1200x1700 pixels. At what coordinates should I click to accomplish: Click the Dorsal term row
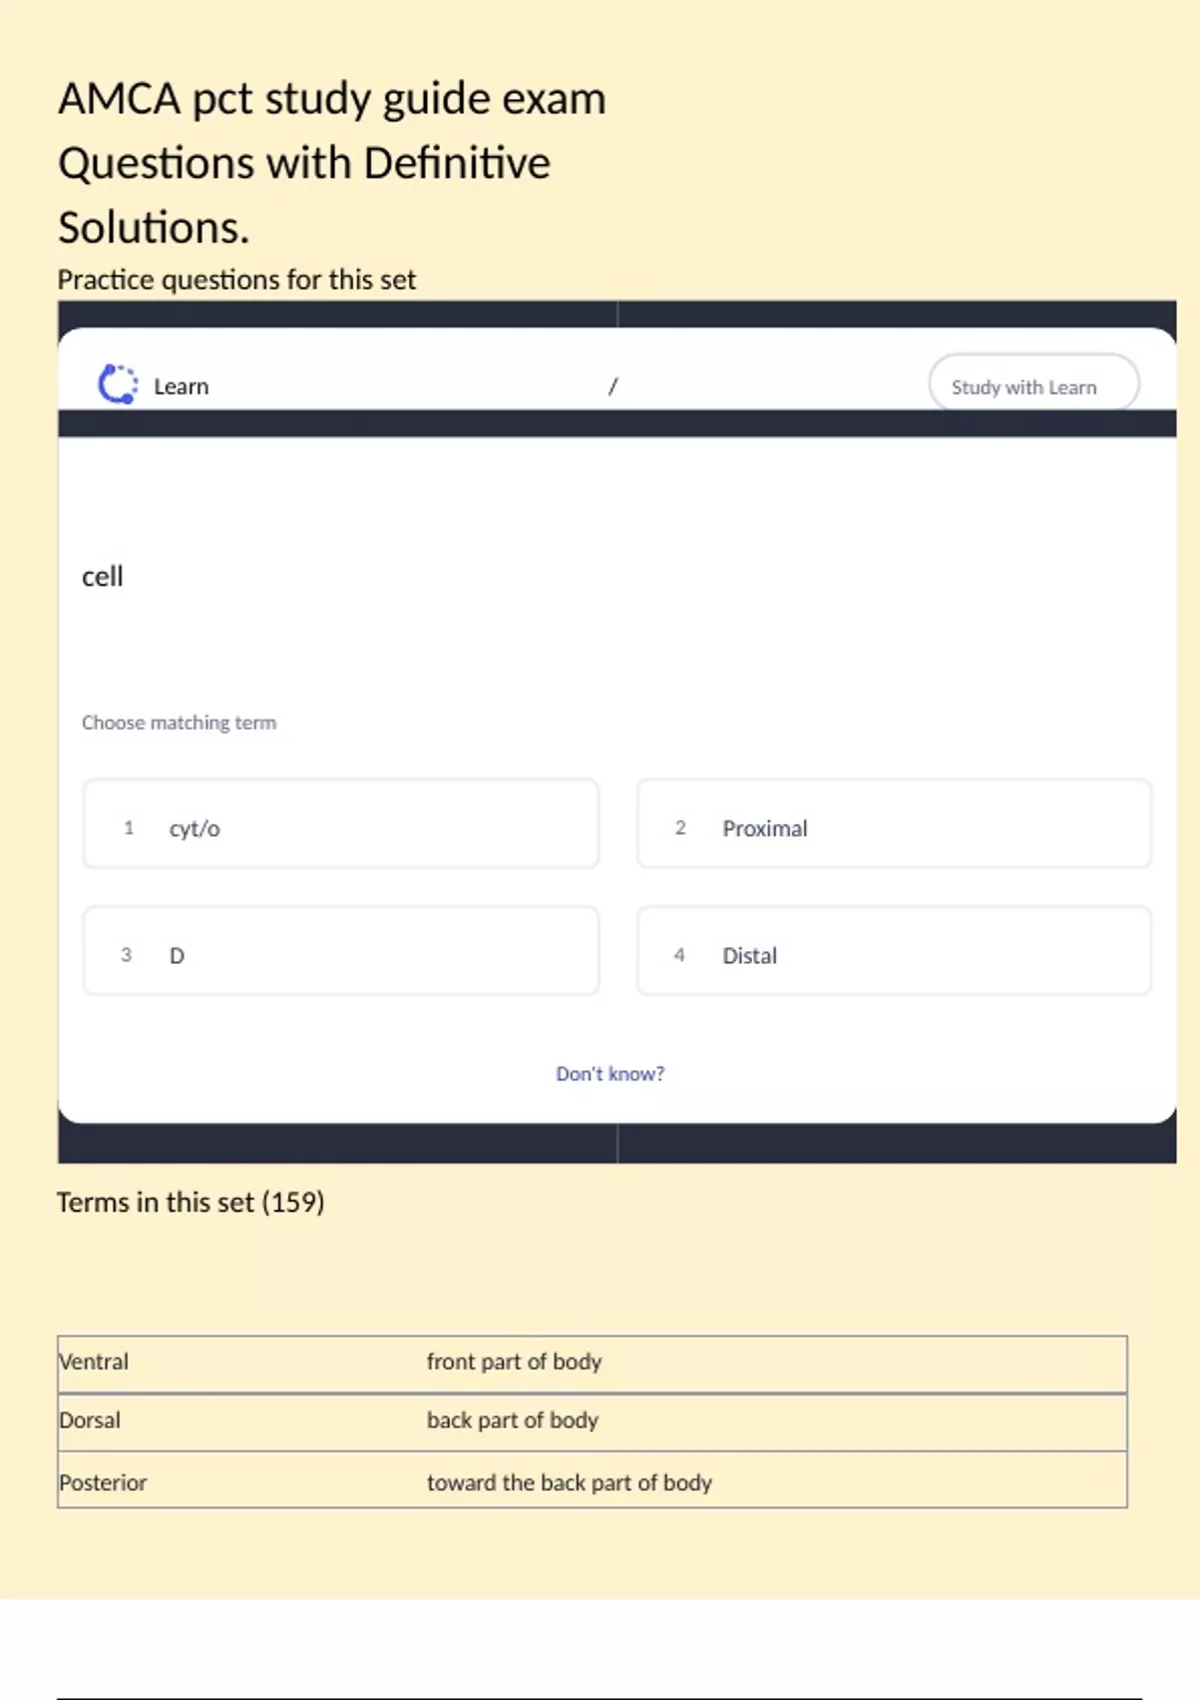(91, 1421)
